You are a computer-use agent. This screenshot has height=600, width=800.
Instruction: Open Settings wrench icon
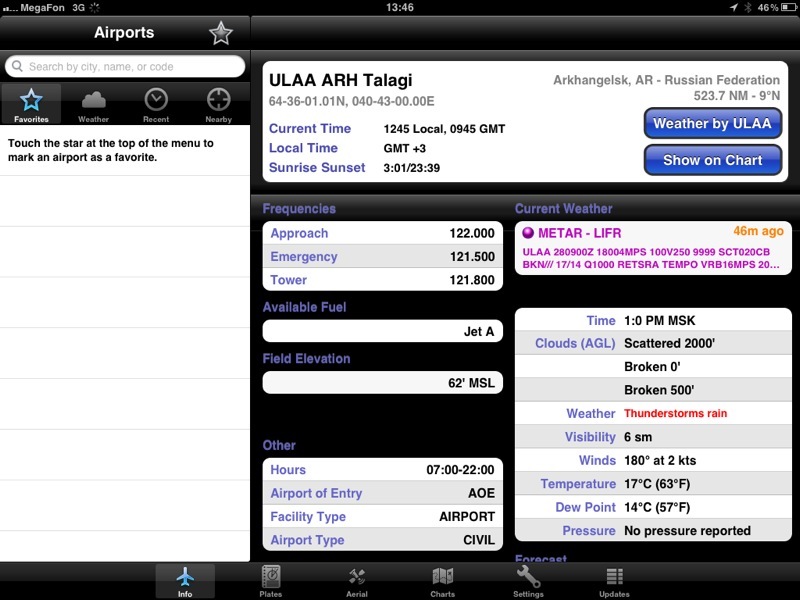529,580
